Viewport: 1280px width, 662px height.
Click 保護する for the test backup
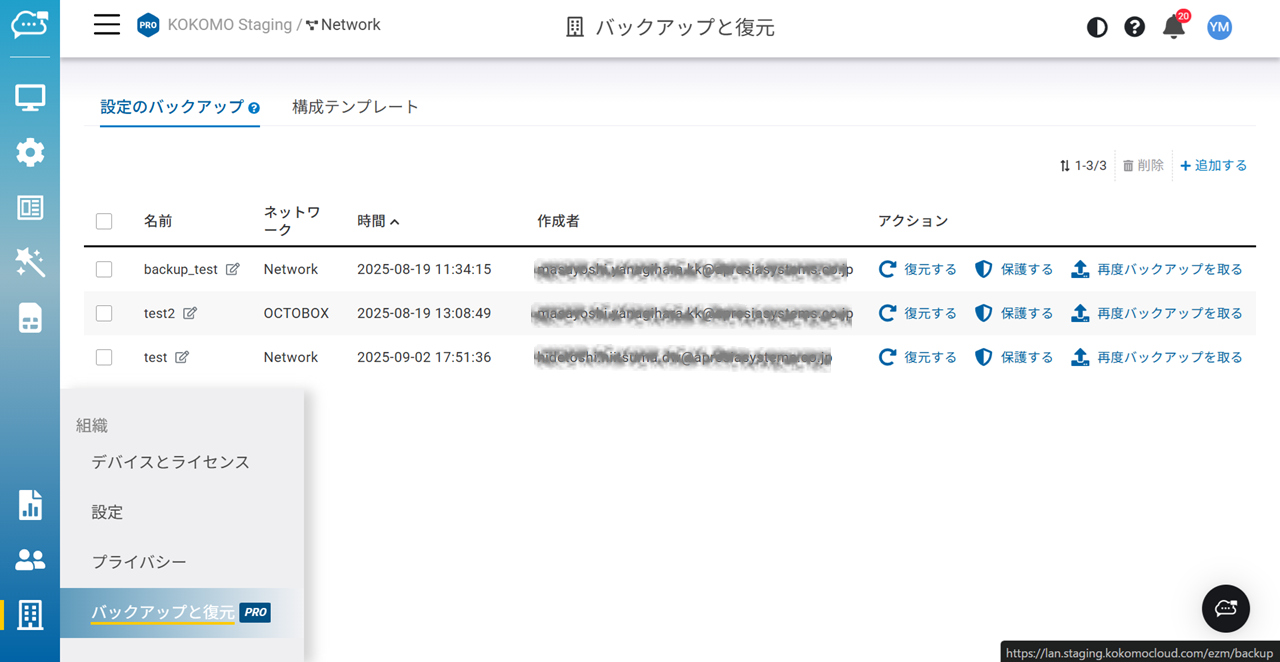pos(1014,357)
